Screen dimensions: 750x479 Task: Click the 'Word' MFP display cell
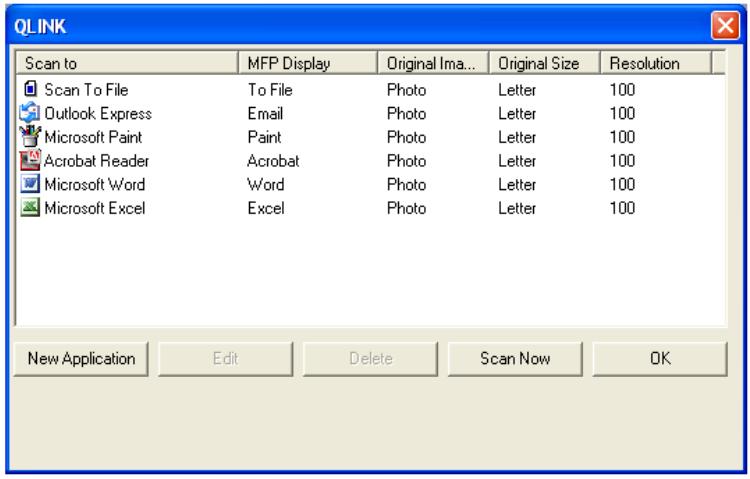tap(266, 184)
